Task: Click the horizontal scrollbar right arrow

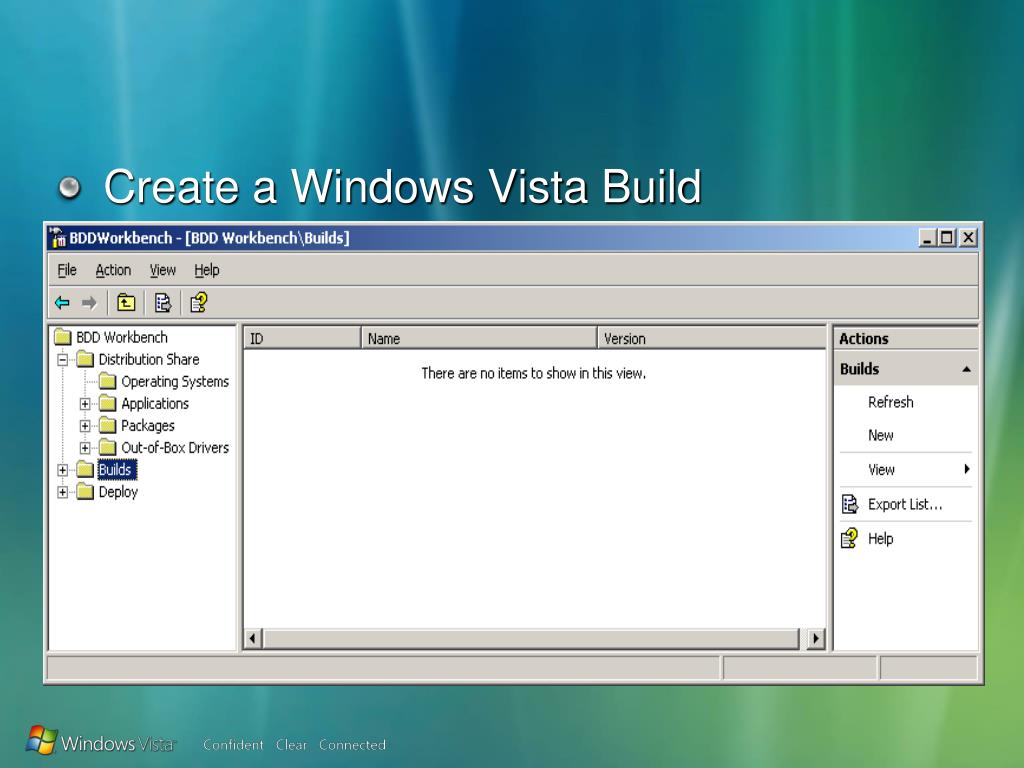Action: click(x=815, y=638)
